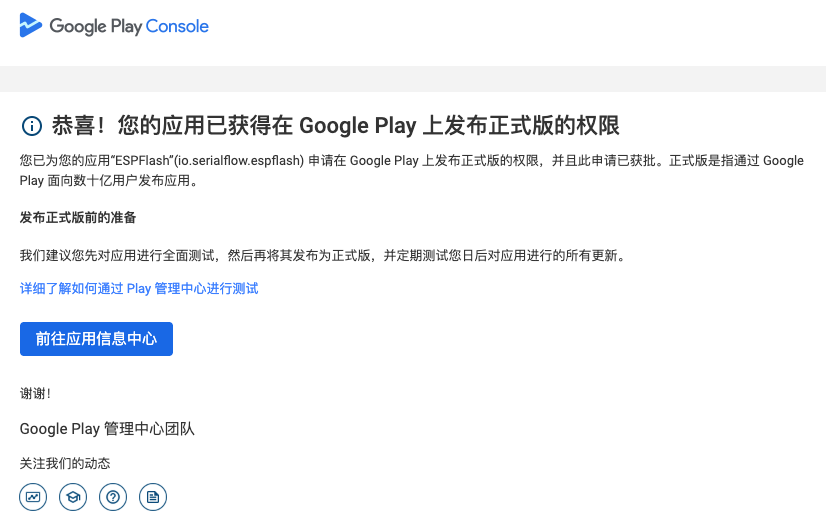Click the gray banner strip below the header
This screenshot has height=528, width=826.
[413, 79]
